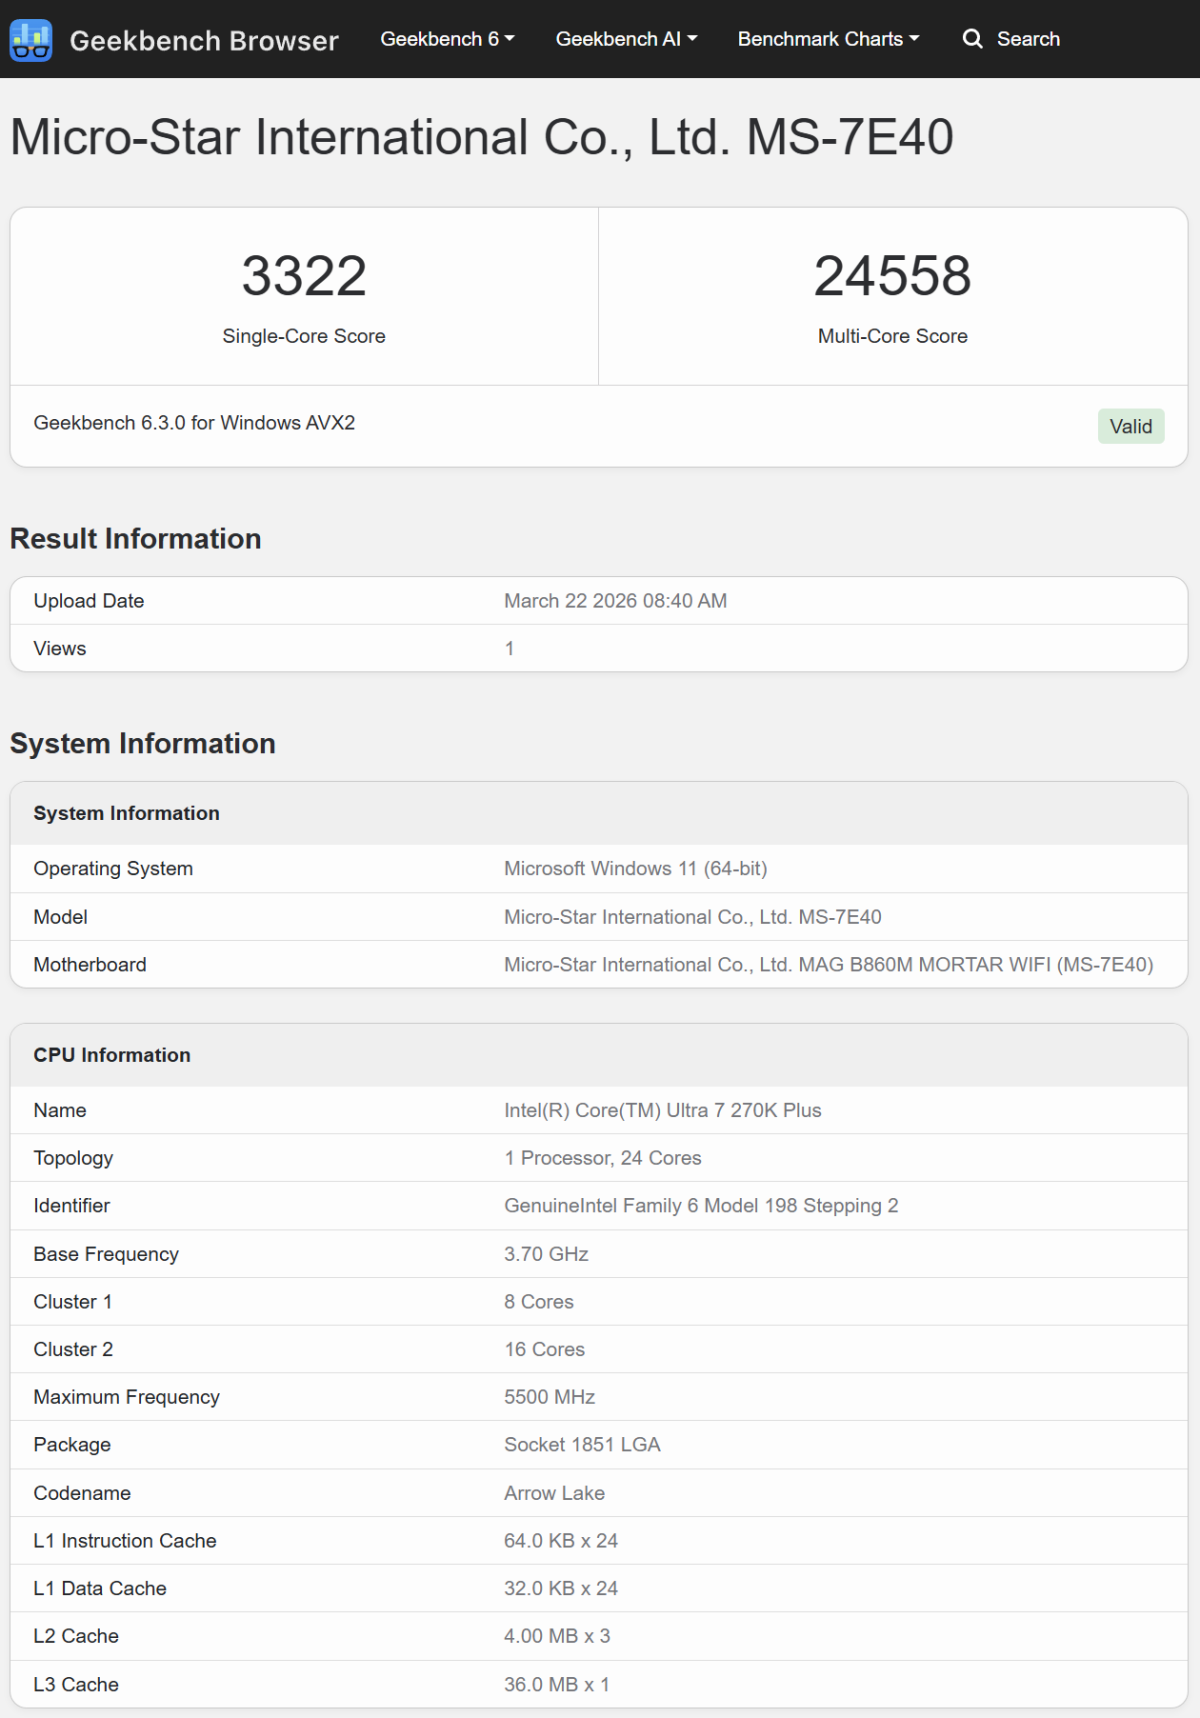Viewport: 1200px width, 1718px height.
Task: Open the Benchmark Charts dropdown
Action: coord(828,39)
